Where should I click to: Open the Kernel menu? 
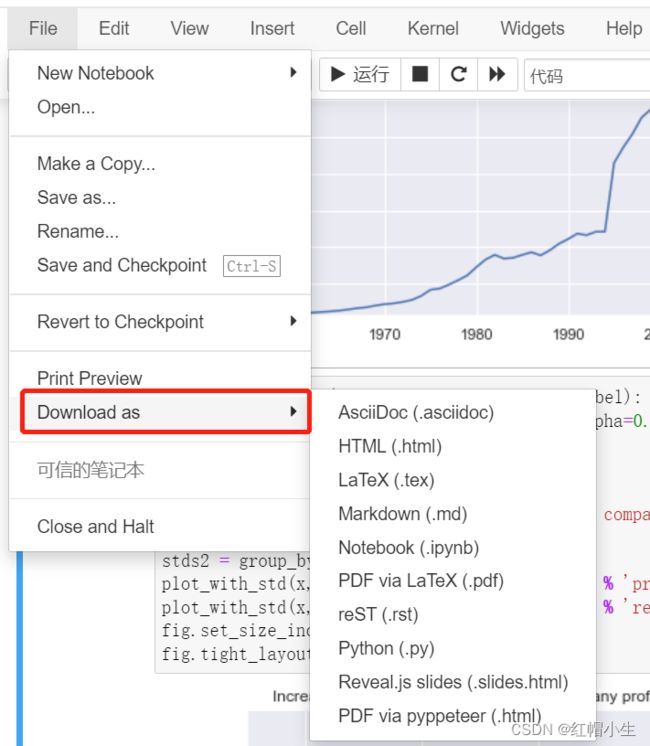[433, 28]
